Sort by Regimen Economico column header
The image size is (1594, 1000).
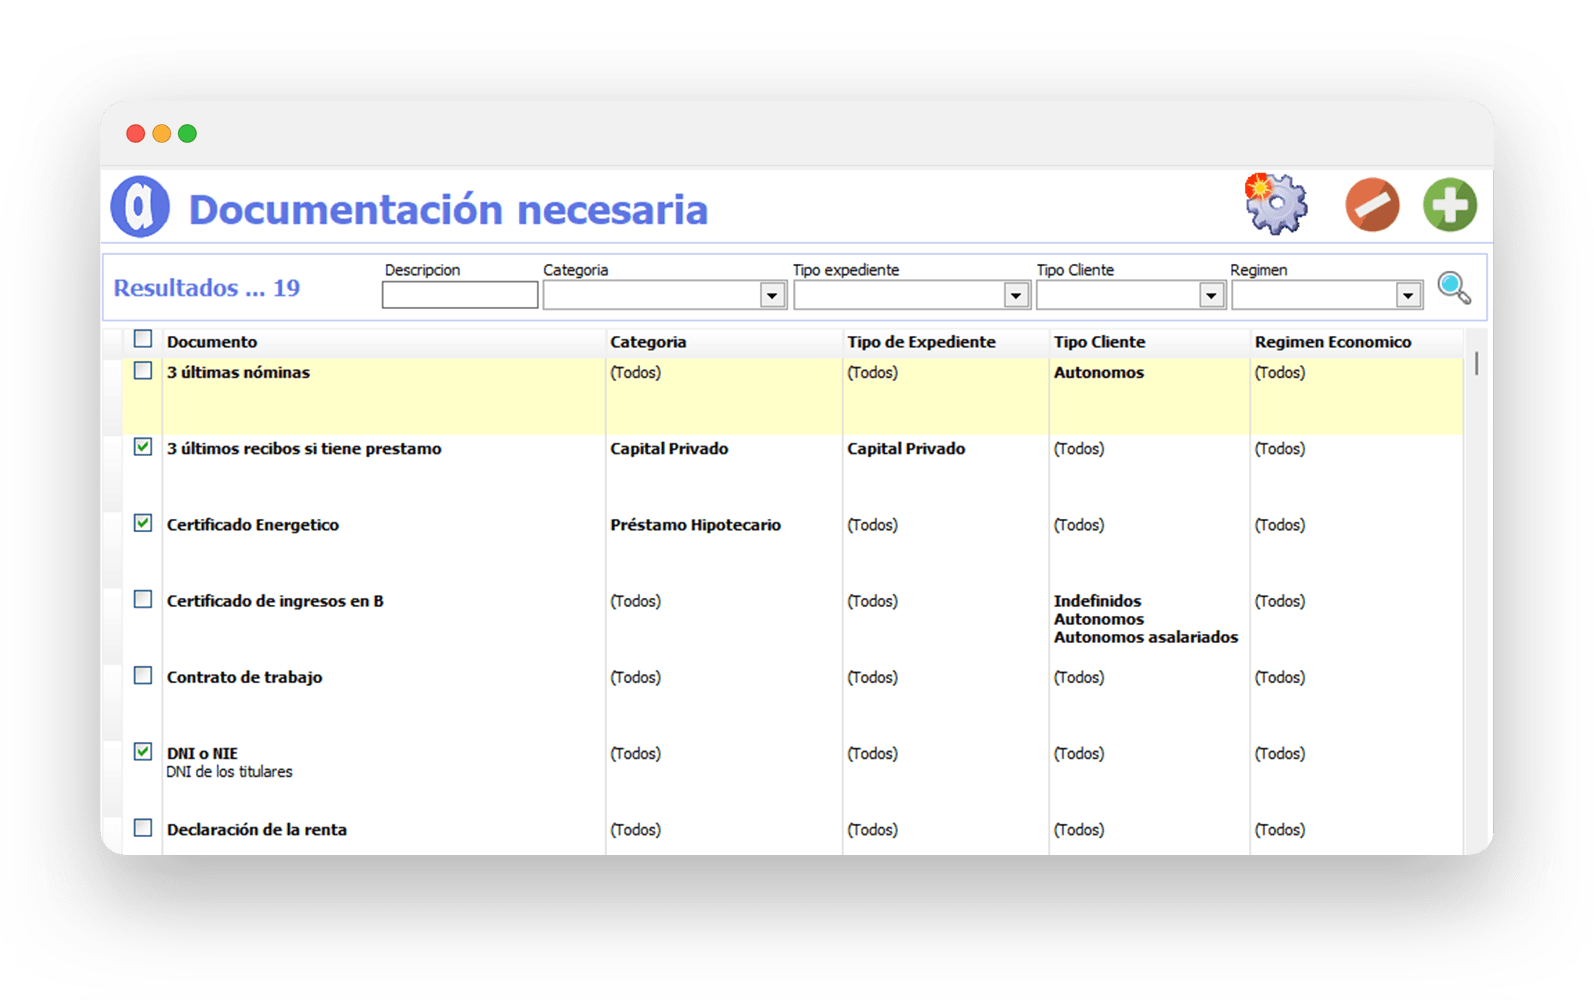click(x=1333, y=342)
